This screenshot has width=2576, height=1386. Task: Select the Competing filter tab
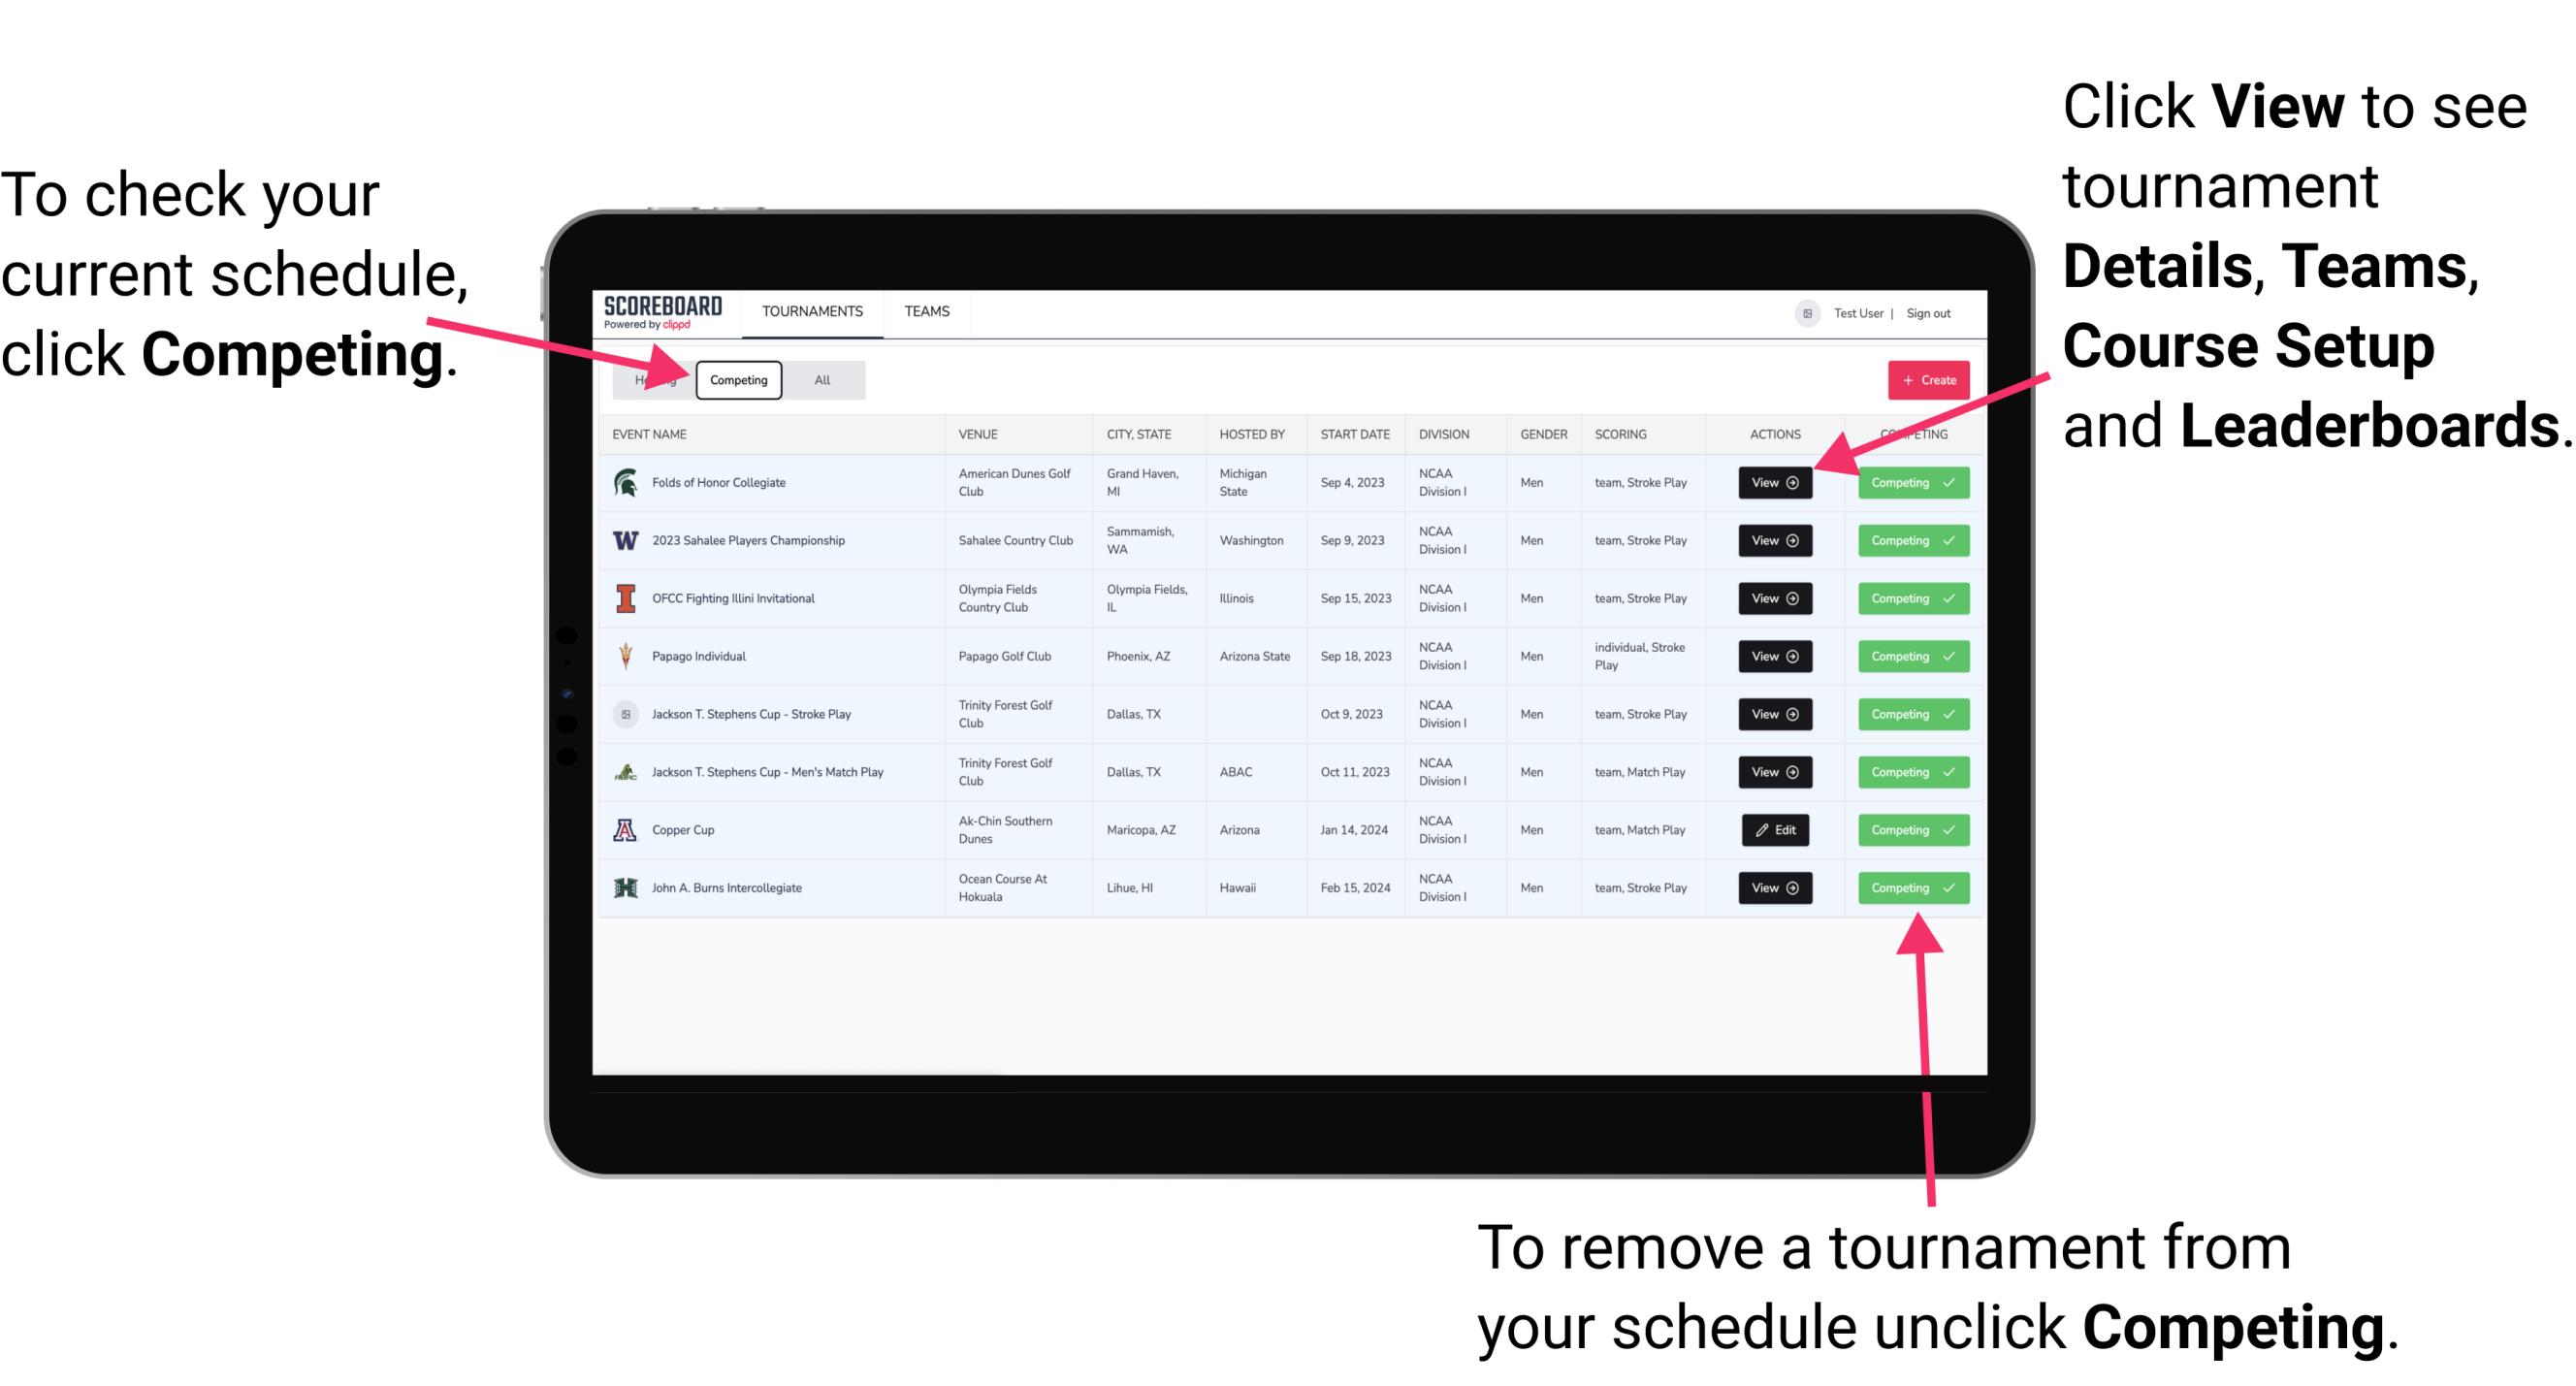[737, 379]
